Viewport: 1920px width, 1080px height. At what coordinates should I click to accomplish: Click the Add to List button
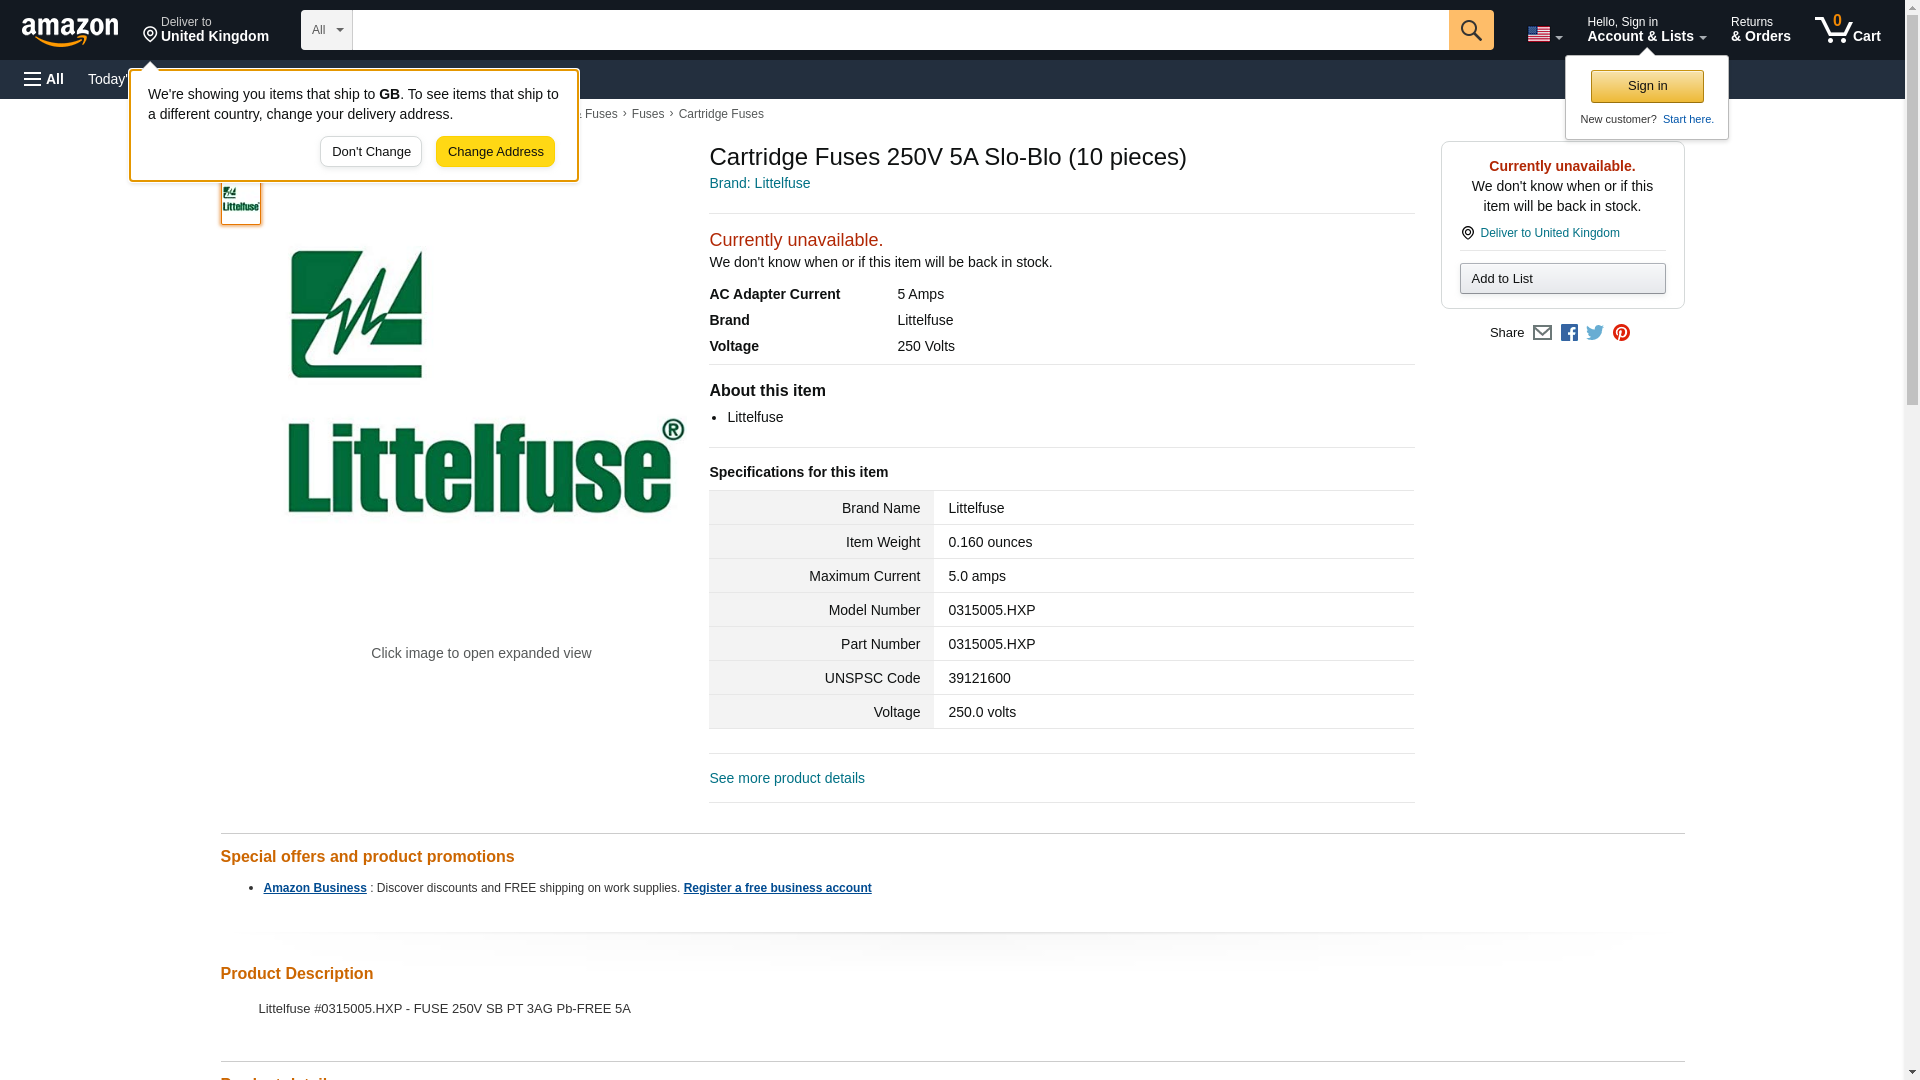click(1562, 279)
